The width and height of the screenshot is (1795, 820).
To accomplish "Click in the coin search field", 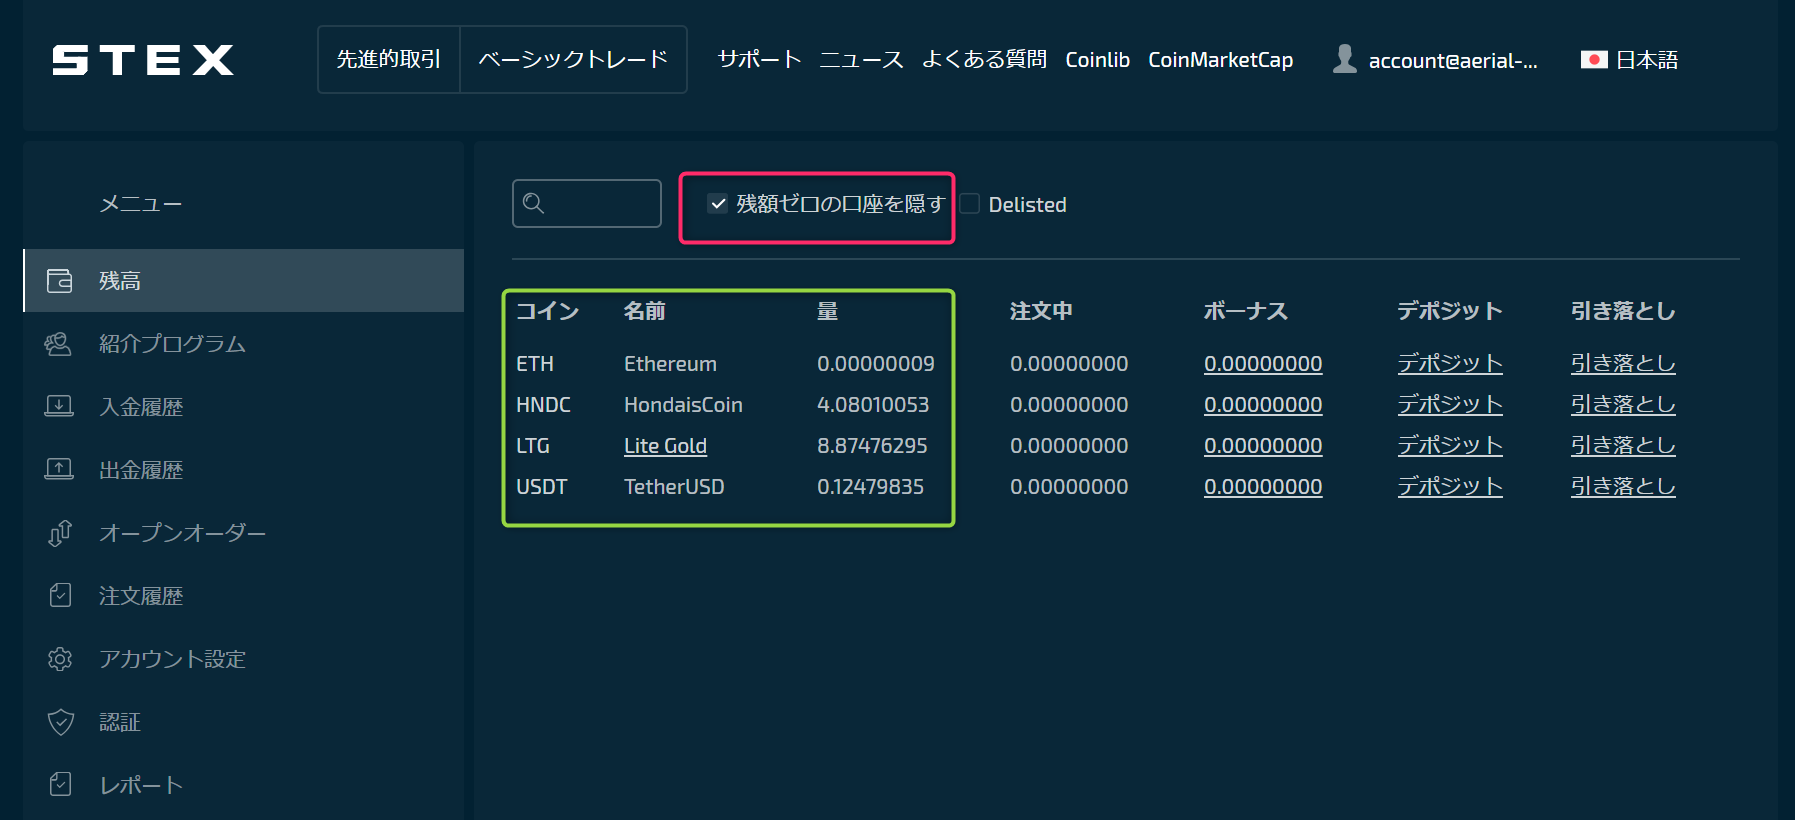I will [587, 203].
